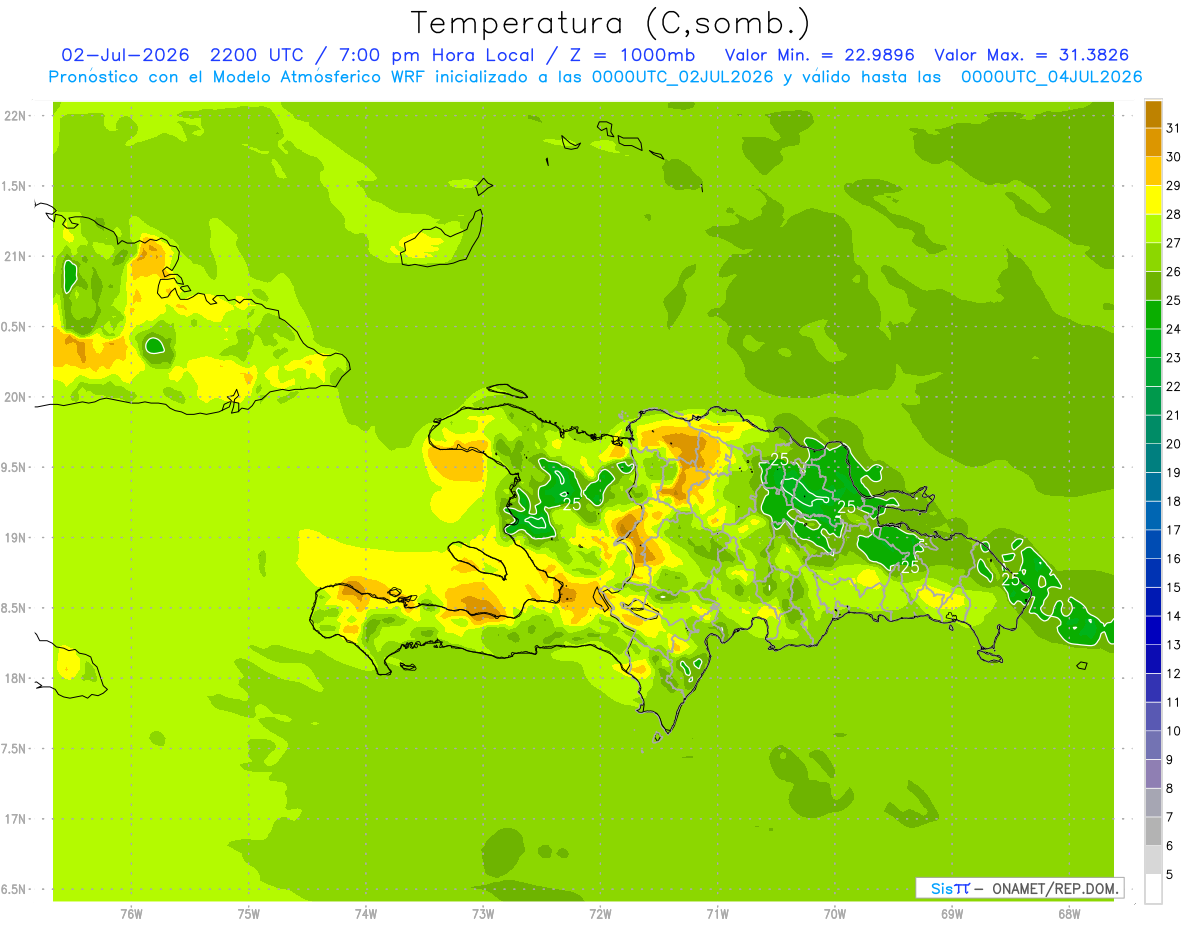
Task: Click the legend value 28
Action: [1174, 214]
